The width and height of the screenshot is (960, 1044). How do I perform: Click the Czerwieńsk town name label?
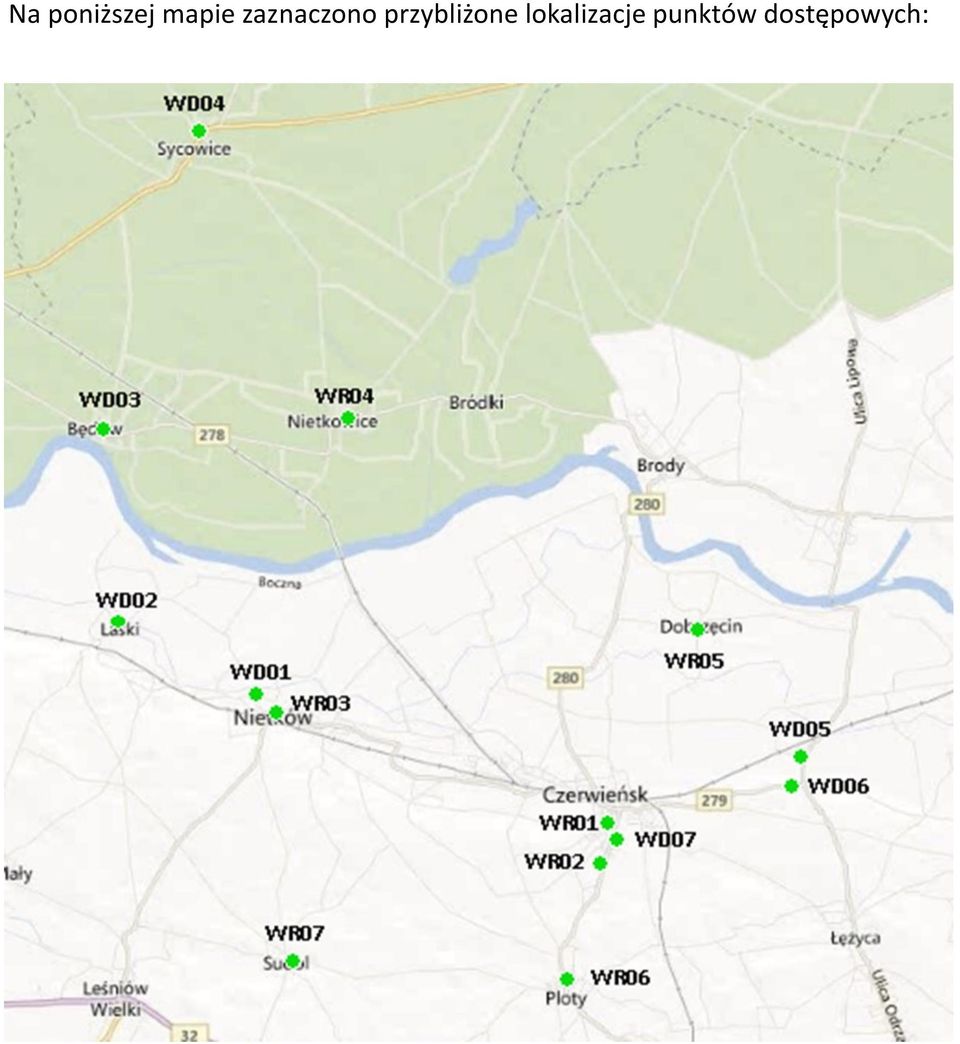pyautogui.click(x=595, y=794)
